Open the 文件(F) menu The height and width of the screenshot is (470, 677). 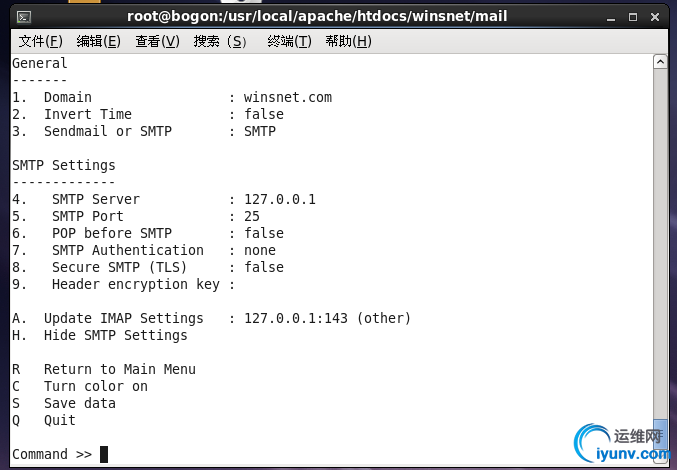40,41
